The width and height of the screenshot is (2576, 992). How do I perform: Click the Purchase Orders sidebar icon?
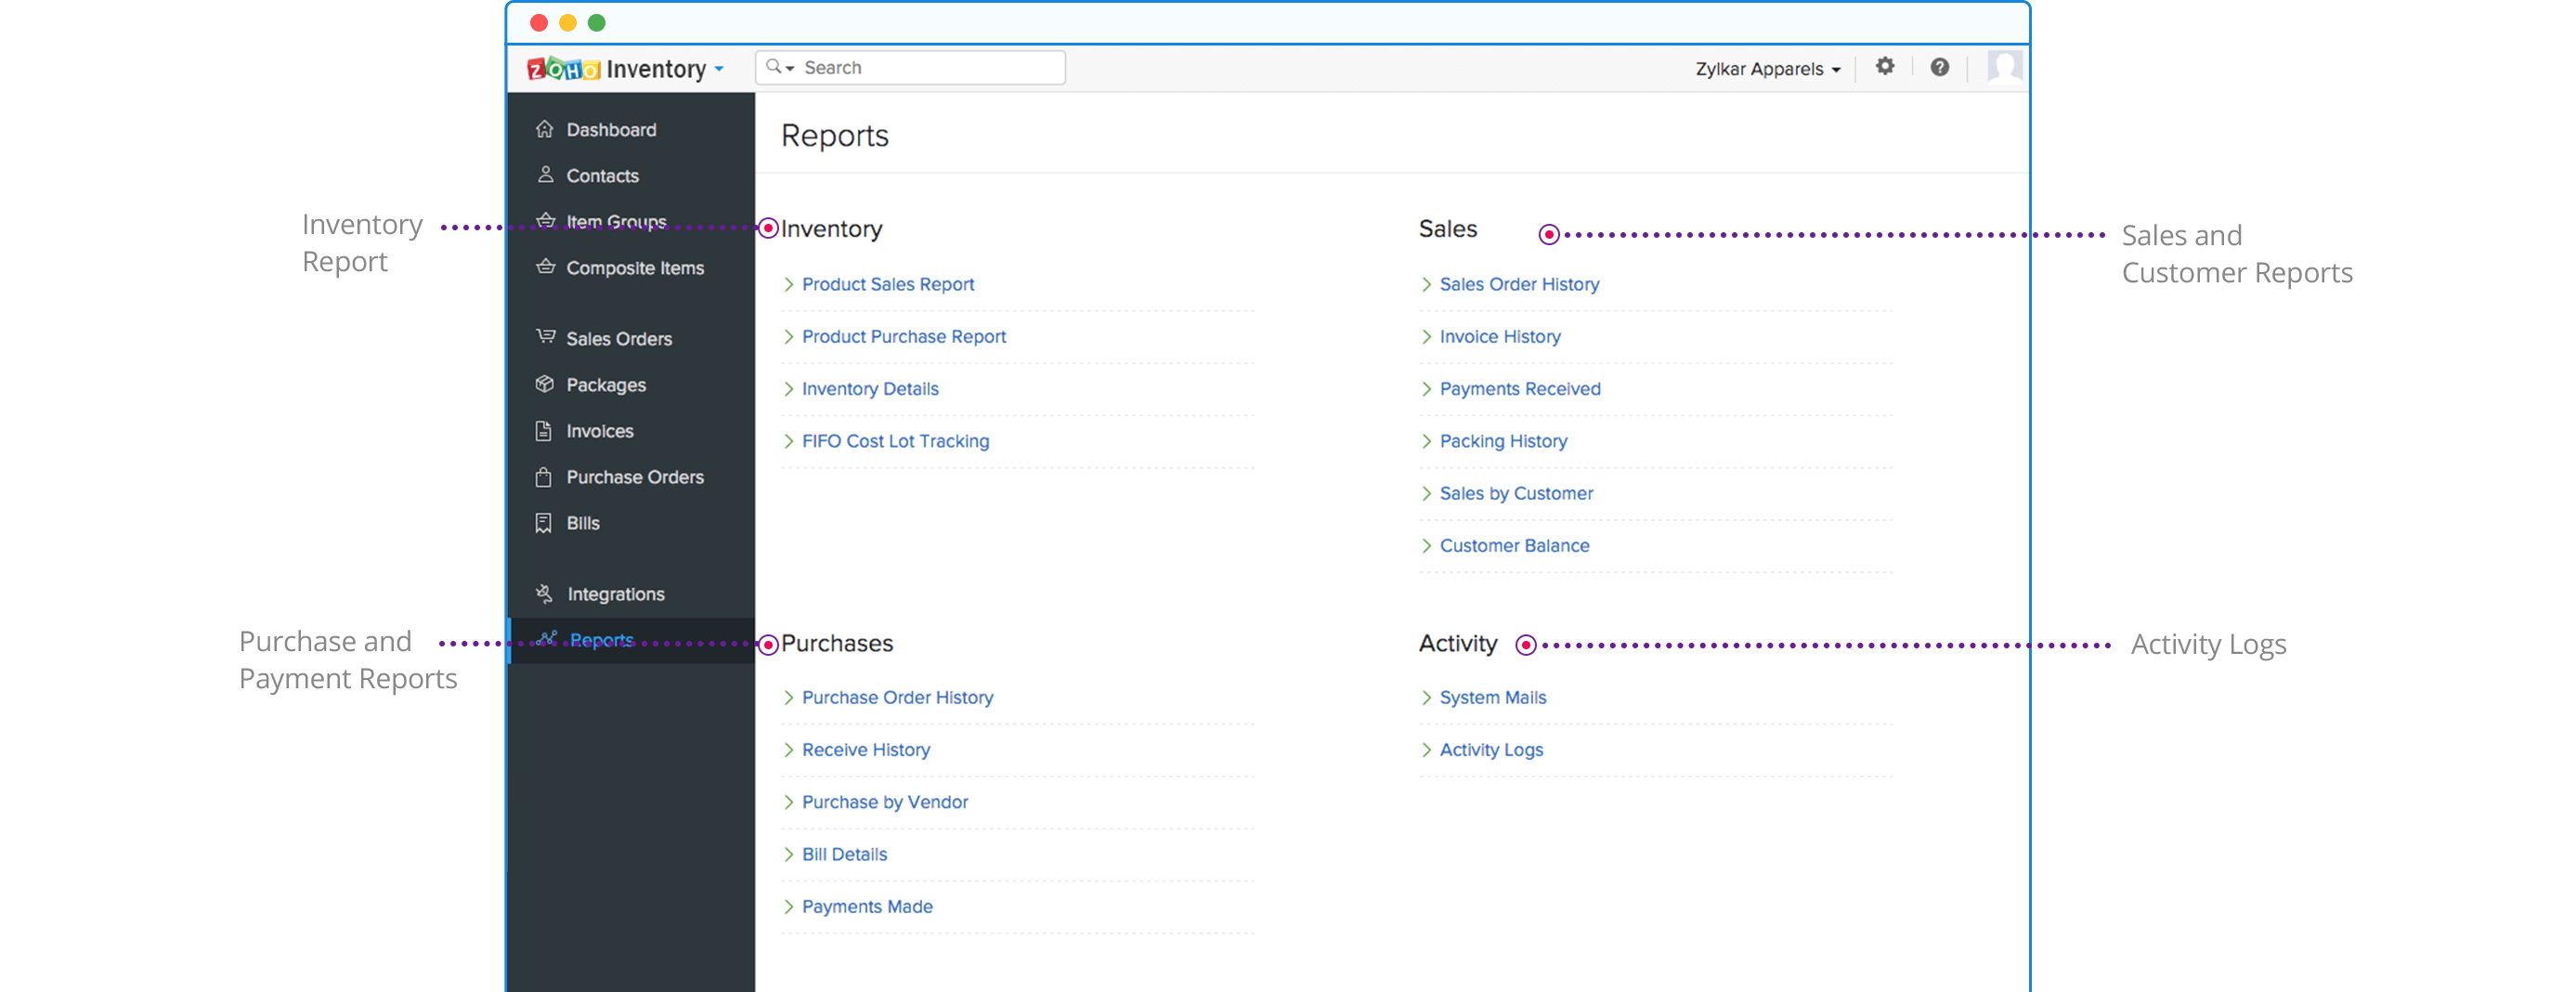(545, 477)
